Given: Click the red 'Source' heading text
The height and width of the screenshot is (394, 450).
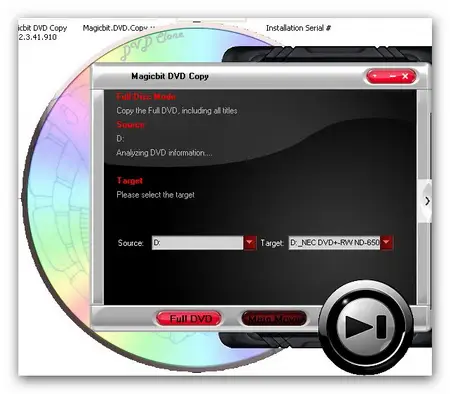Looking at the screenshot, I should (x=130, y=125).
